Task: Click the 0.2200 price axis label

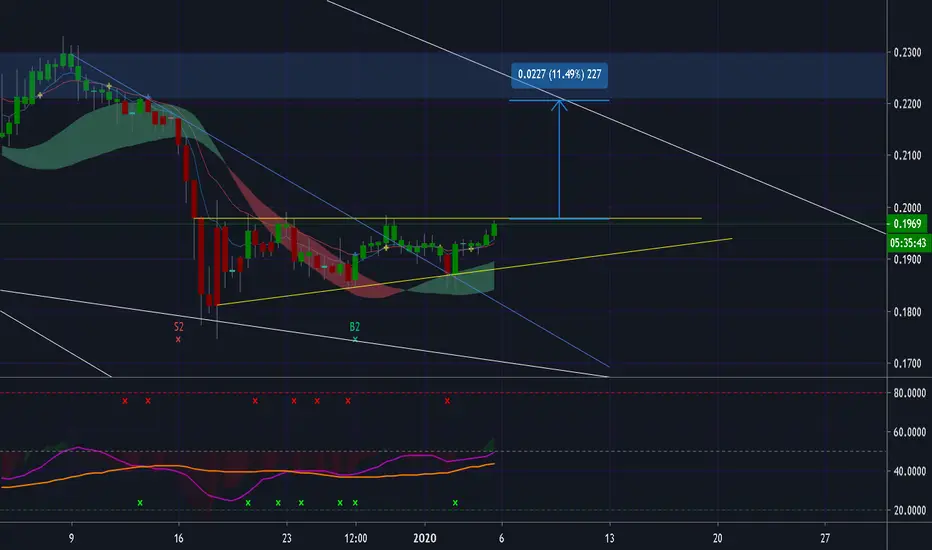Action: (907, 104)
